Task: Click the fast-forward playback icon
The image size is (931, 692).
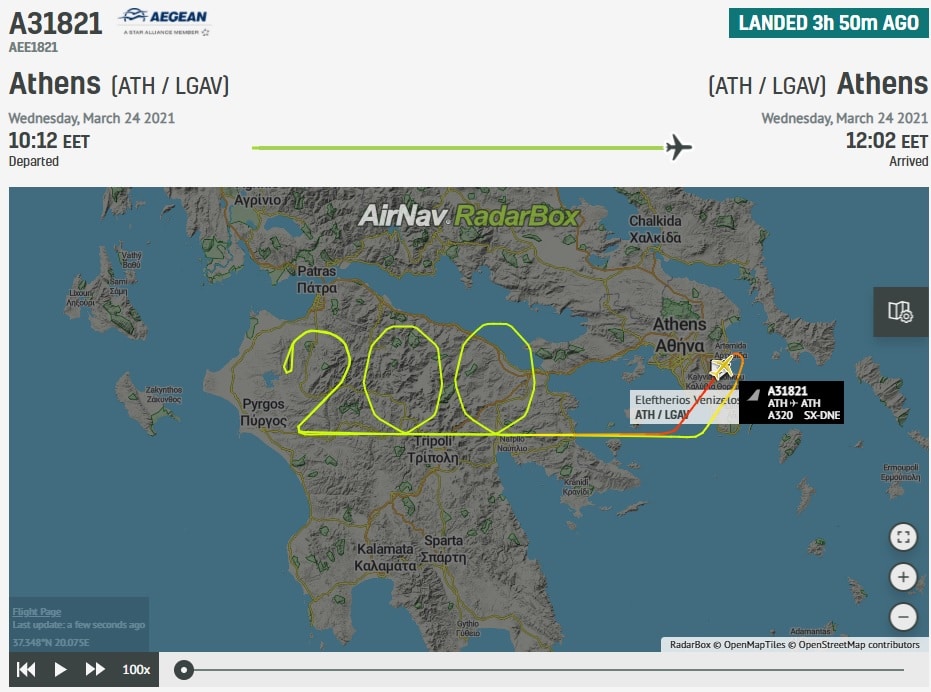Action: click(95, 669)
